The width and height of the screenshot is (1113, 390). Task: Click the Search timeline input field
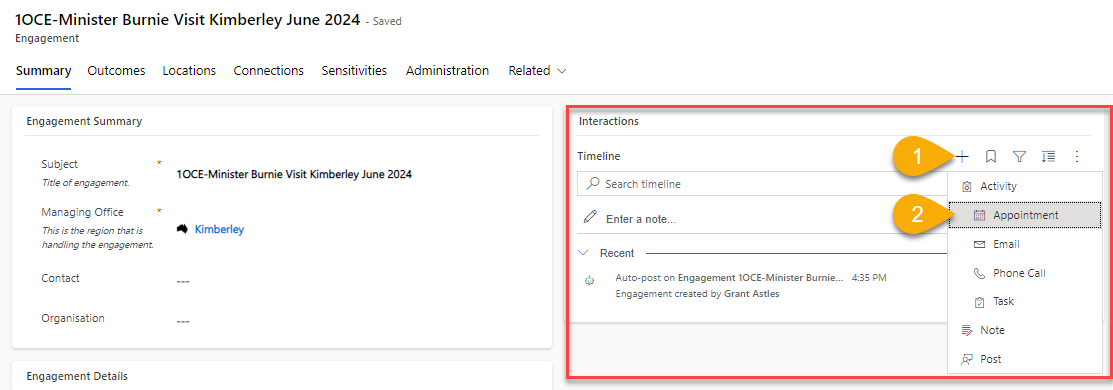[x=763, y=184]
